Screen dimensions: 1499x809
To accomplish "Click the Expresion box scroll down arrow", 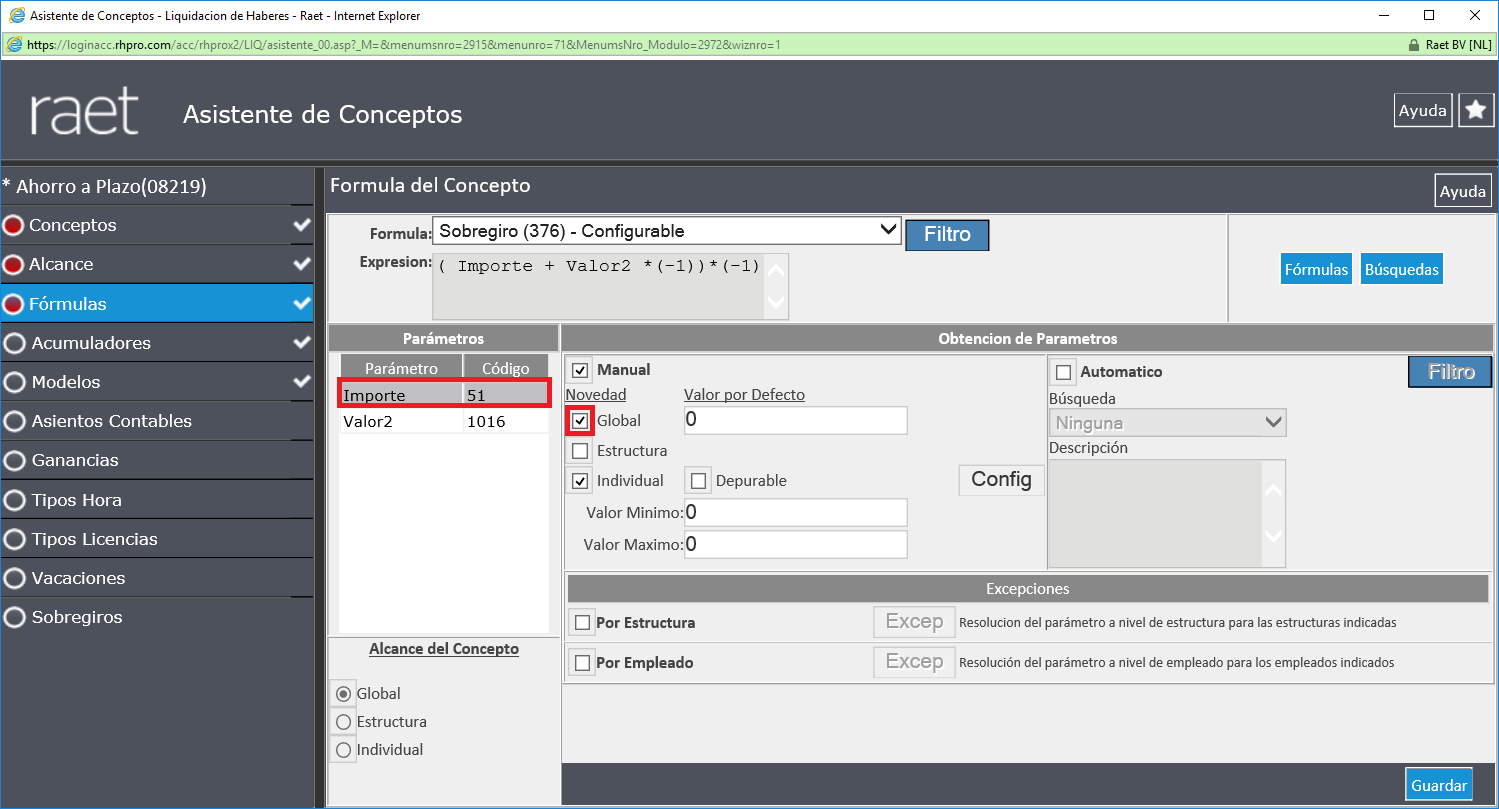I will pos(775,301).
